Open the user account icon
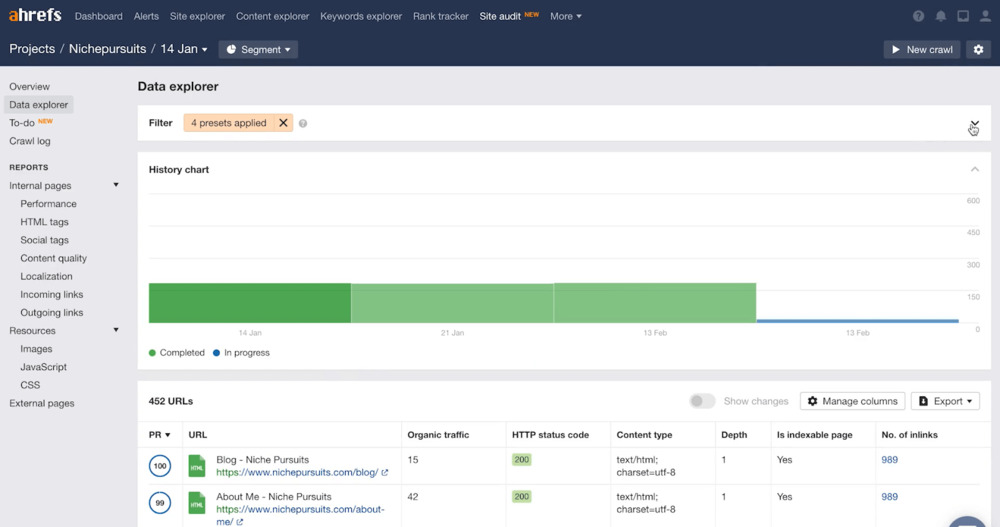Image resolution: width=1000 pixels, height=527 pixels. pyautogui.click(x=985, y=17)
